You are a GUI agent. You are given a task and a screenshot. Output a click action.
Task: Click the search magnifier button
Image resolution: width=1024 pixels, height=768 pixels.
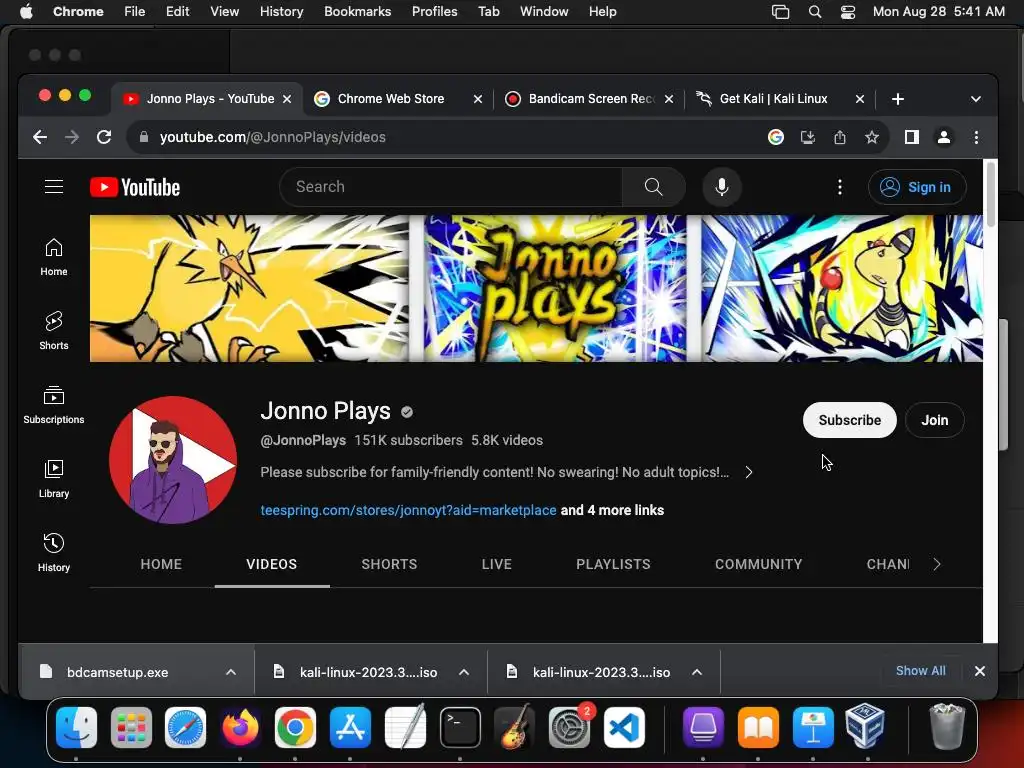[x=653, y=187]
